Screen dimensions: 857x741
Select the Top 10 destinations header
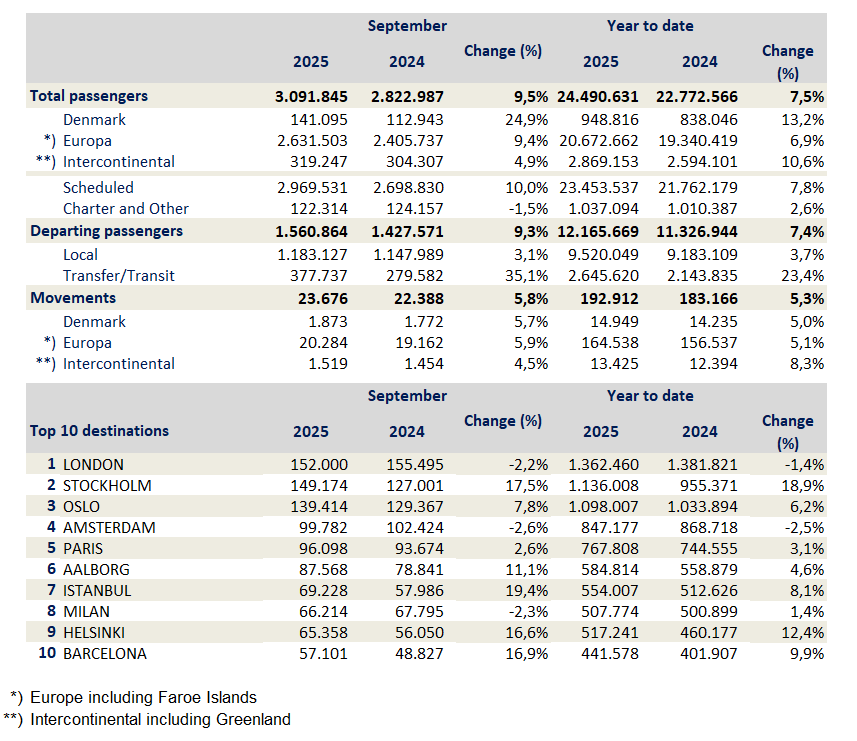[99, 431]
